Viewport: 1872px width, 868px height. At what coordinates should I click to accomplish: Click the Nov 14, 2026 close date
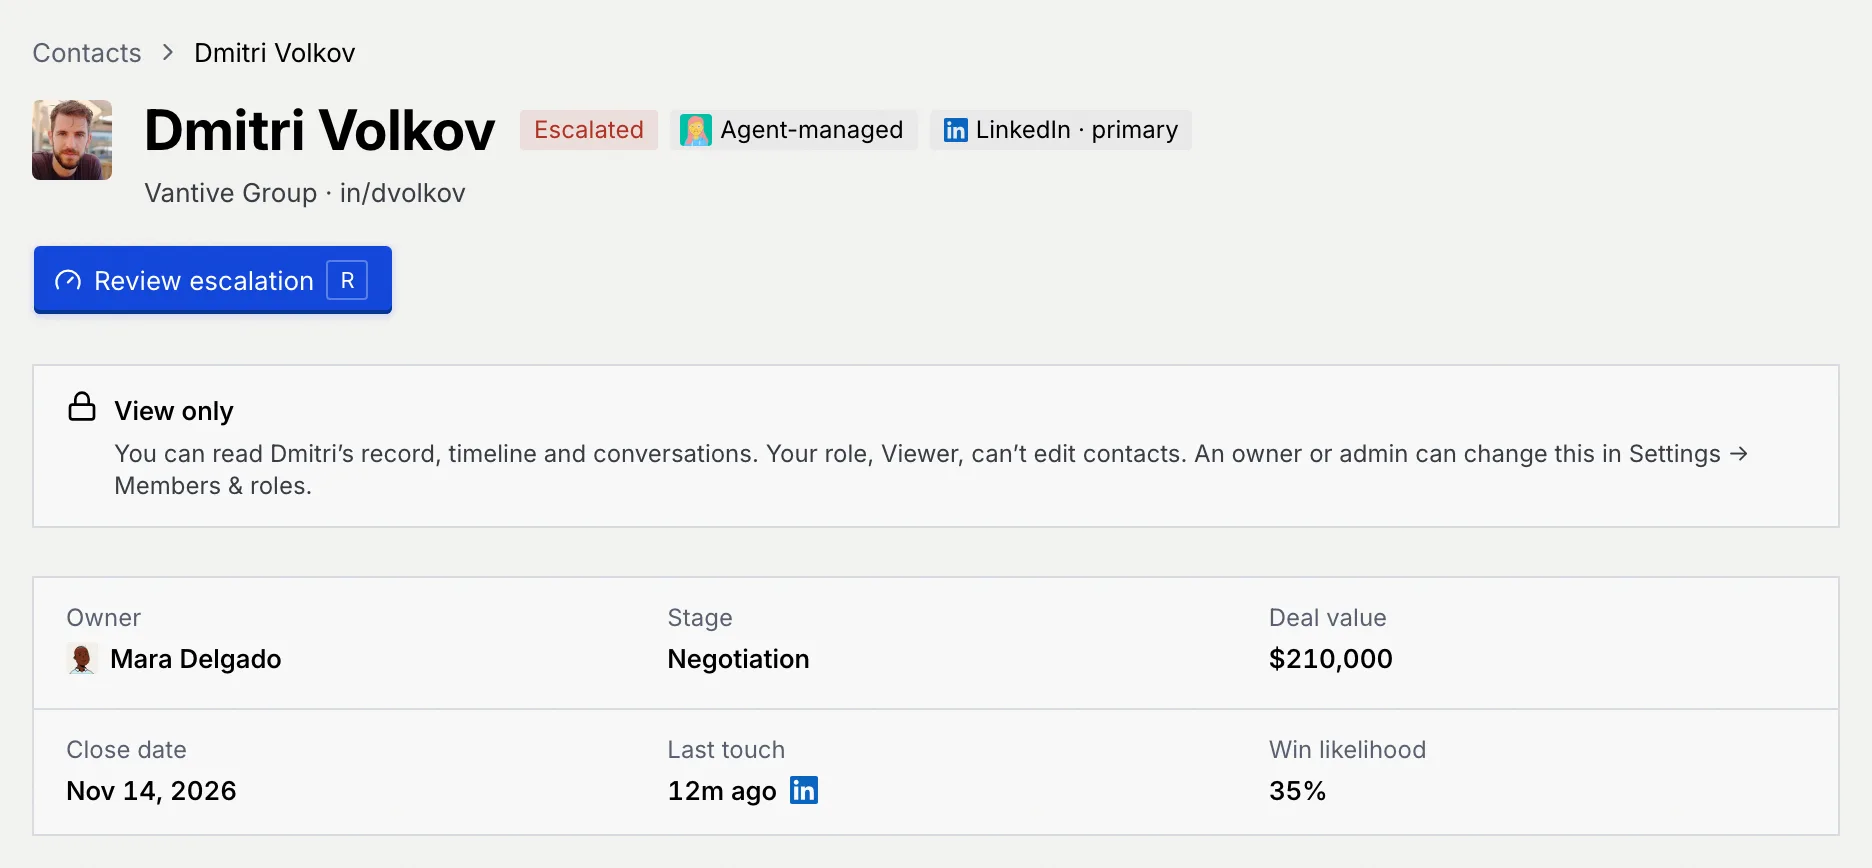152,791
